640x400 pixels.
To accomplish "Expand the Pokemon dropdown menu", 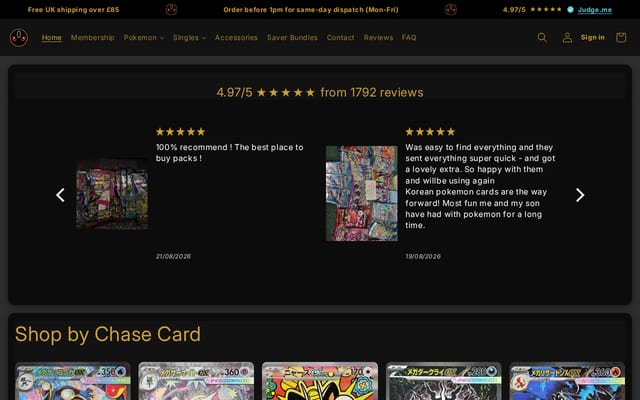I will click(144, 38).
